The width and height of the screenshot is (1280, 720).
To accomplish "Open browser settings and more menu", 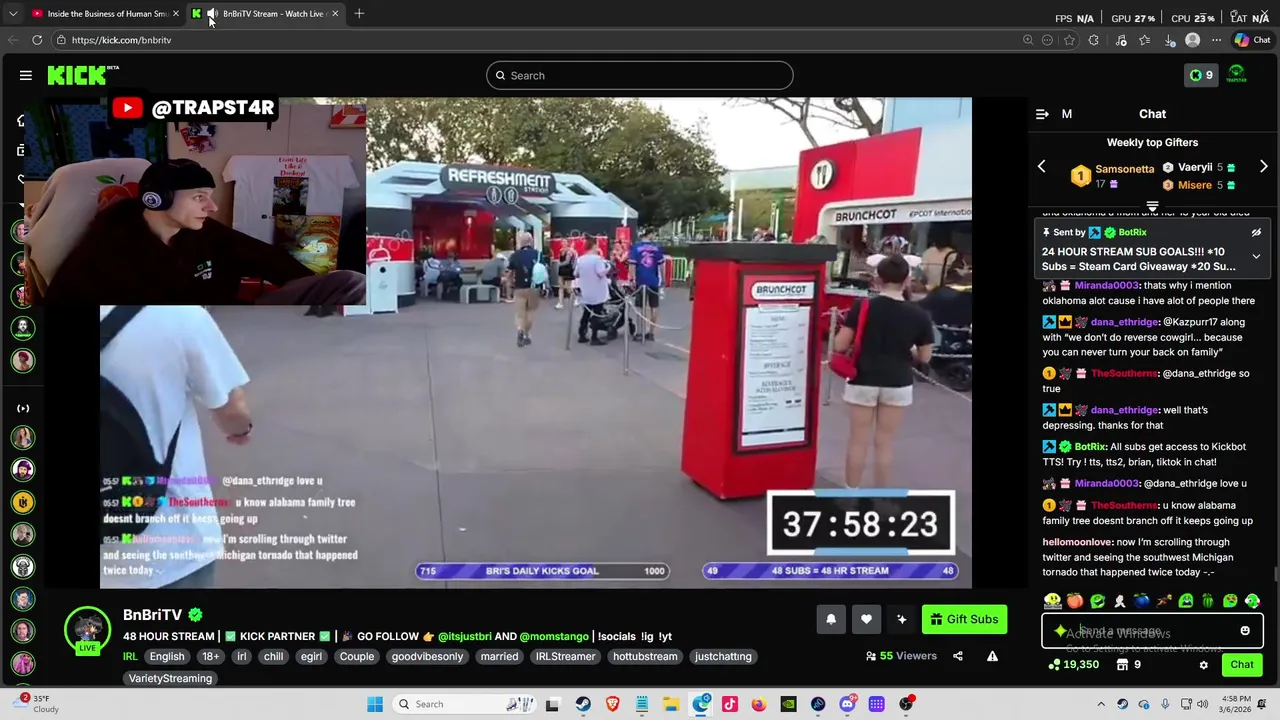I will [x=1216, y=40].
